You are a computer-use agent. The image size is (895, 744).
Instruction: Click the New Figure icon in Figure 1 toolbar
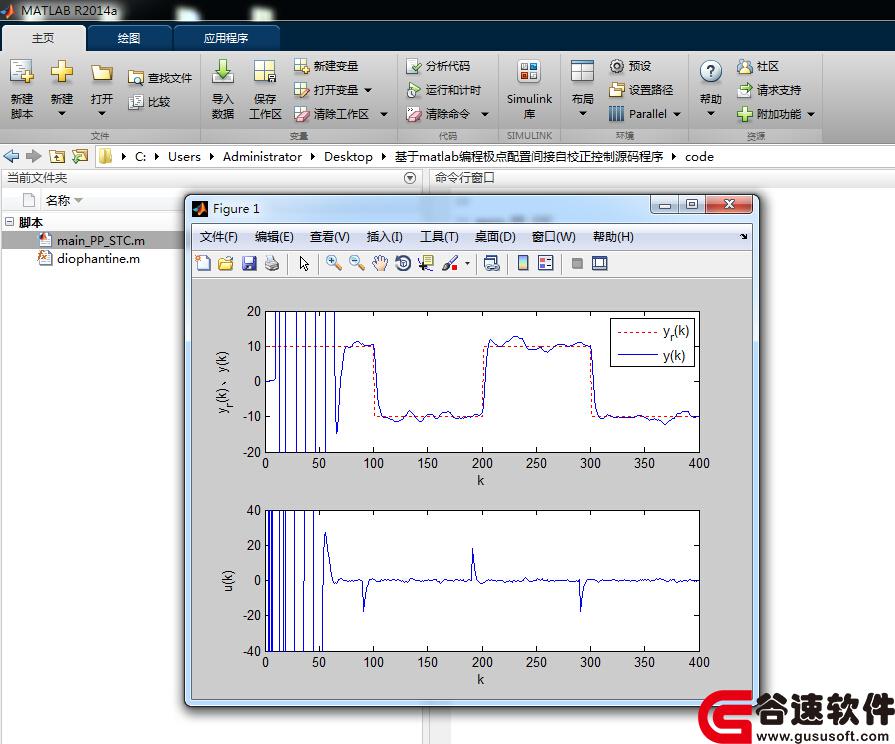[x=203, y=263]
